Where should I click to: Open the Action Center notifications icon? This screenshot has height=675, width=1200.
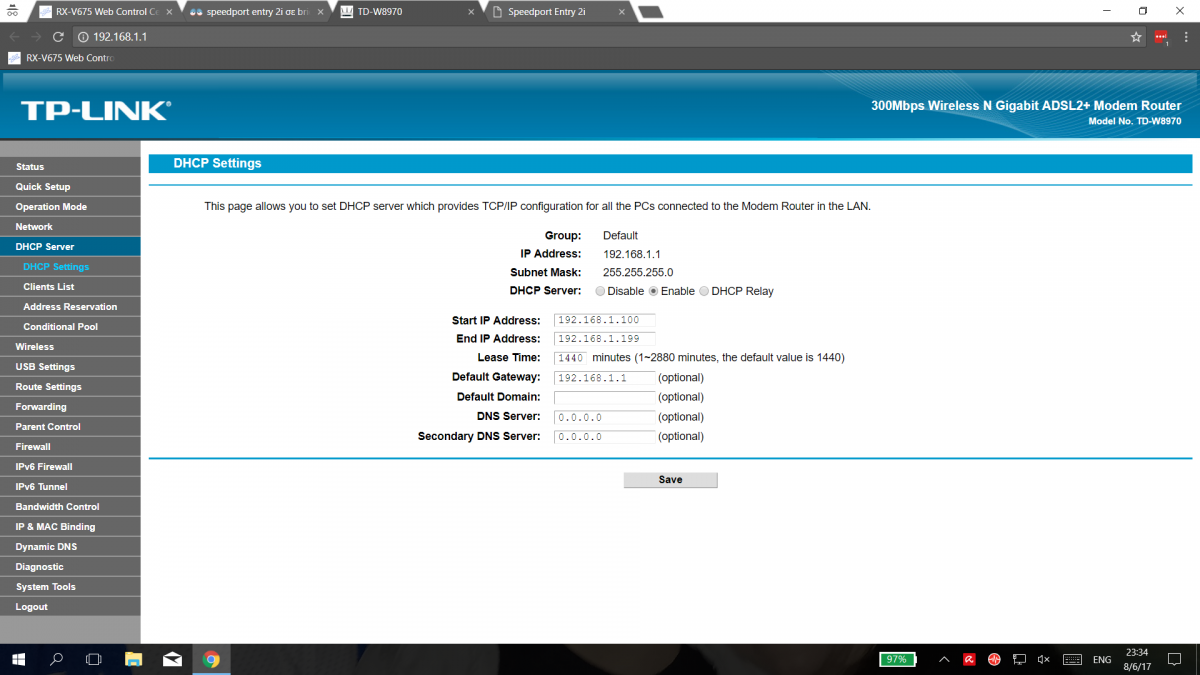(1175, 660)
